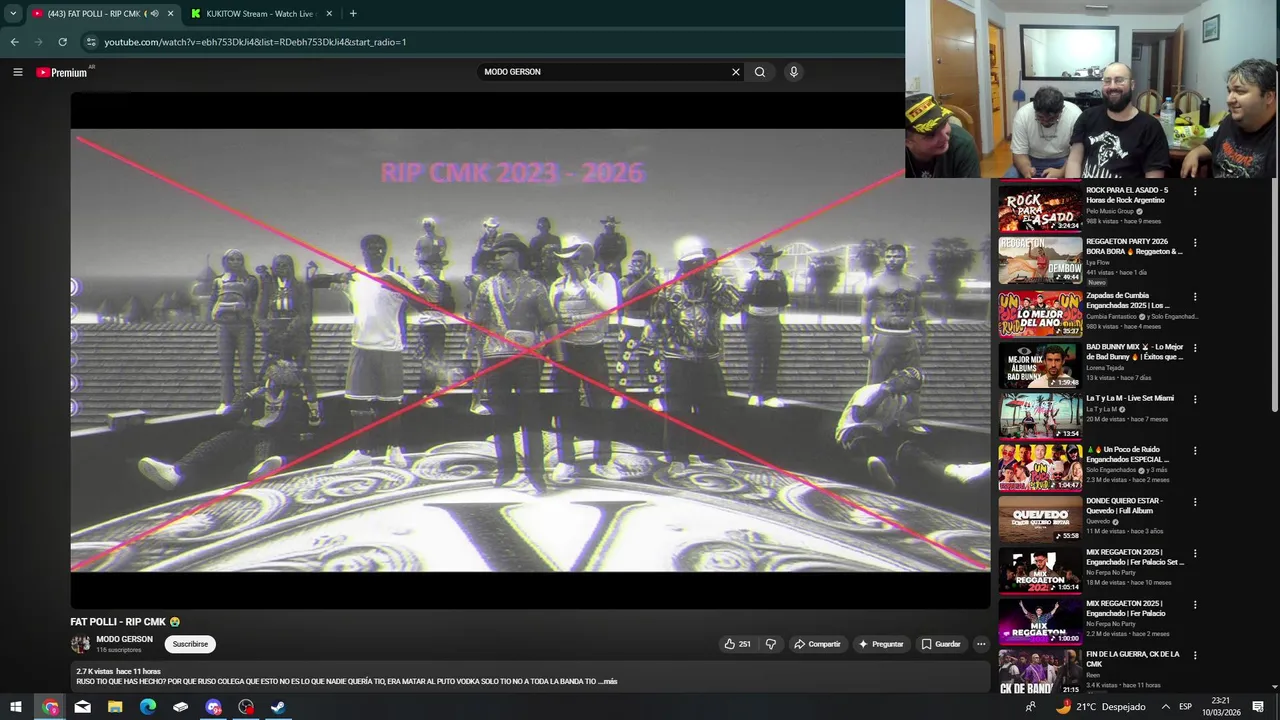
Task: Open options menu for Bad Bunny Mix
Action: click(x=1194, y=348)
